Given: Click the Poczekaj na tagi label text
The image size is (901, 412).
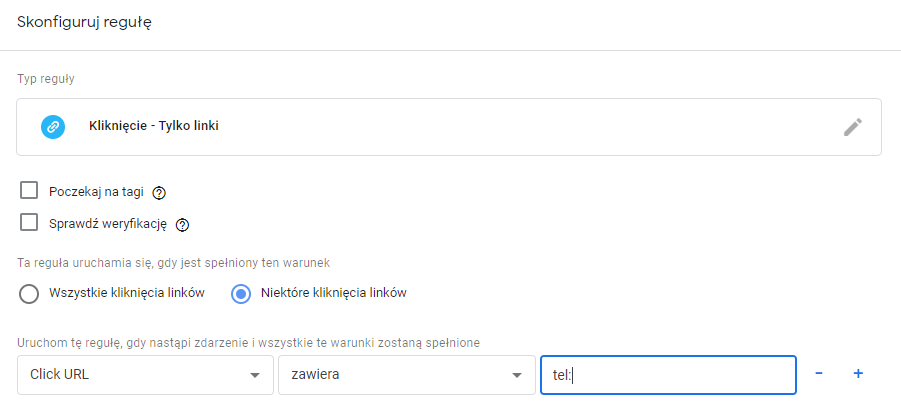Looking at the screenshot, I should 97,192.
